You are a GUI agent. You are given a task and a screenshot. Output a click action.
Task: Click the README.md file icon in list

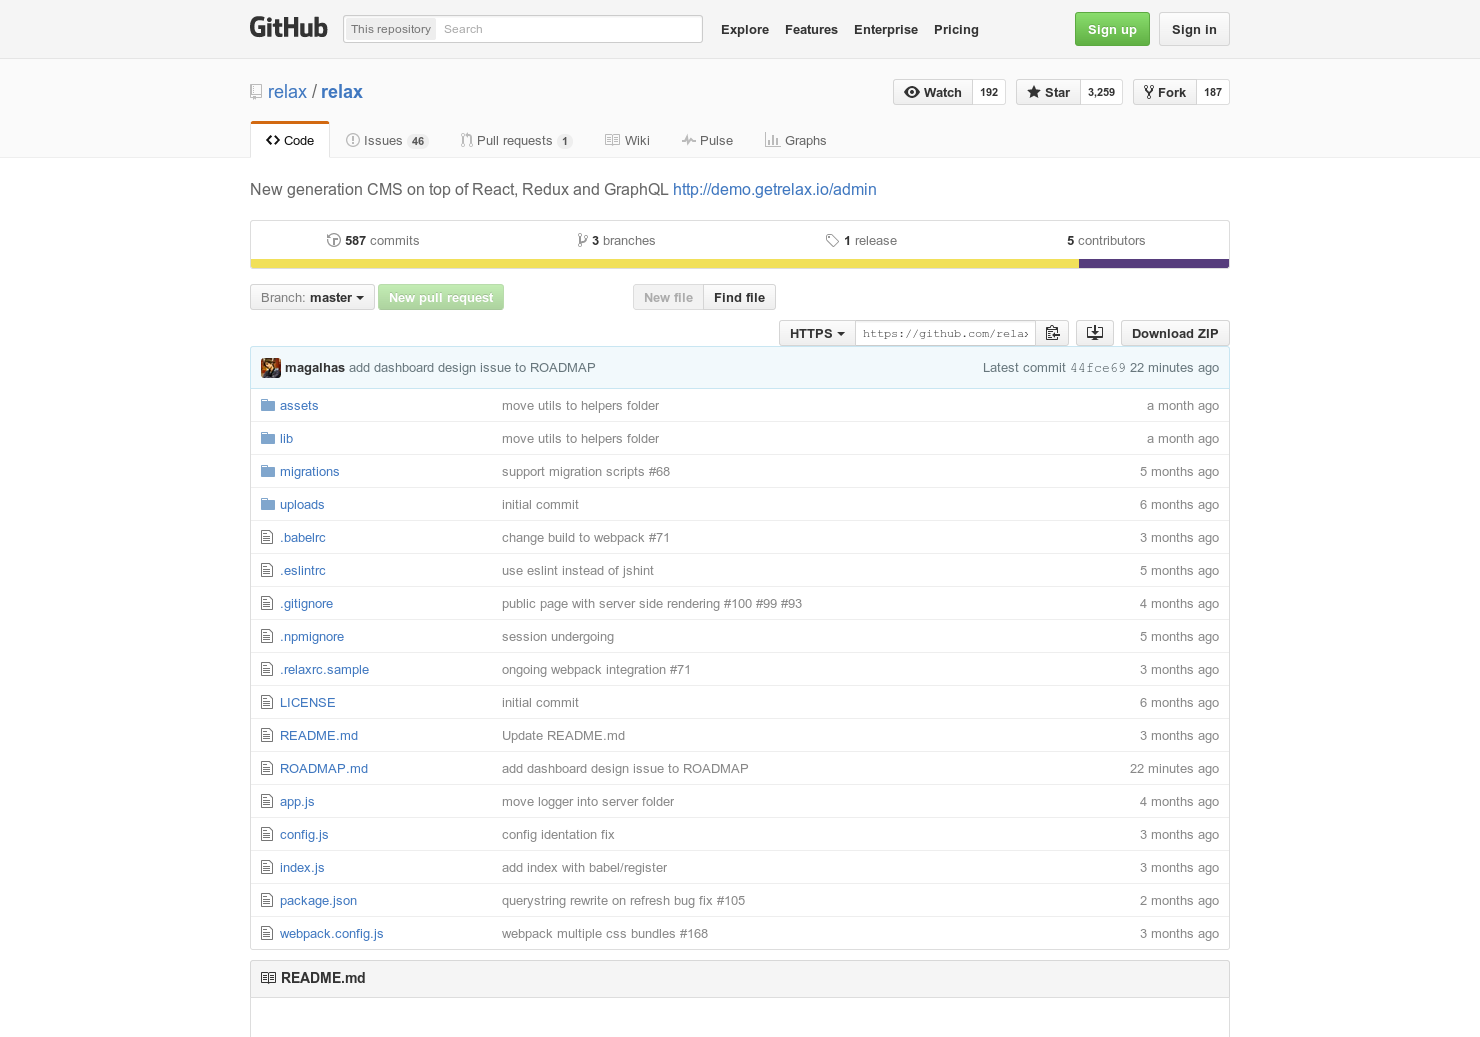(x=267, y=735)
